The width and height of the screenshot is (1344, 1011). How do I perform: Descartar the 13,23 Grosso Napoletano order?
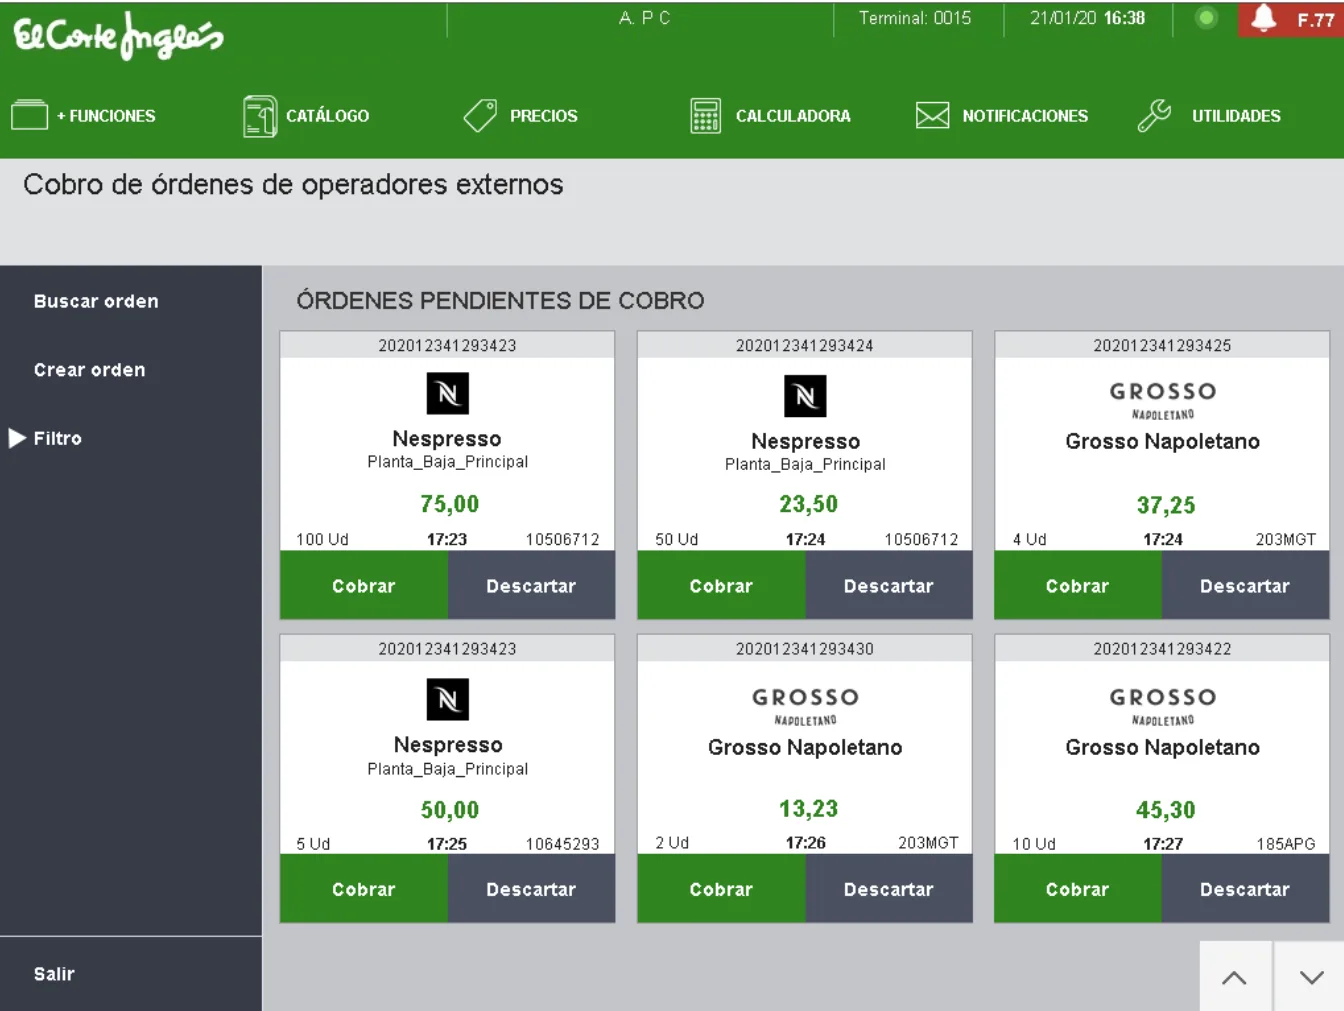point(888,889)
